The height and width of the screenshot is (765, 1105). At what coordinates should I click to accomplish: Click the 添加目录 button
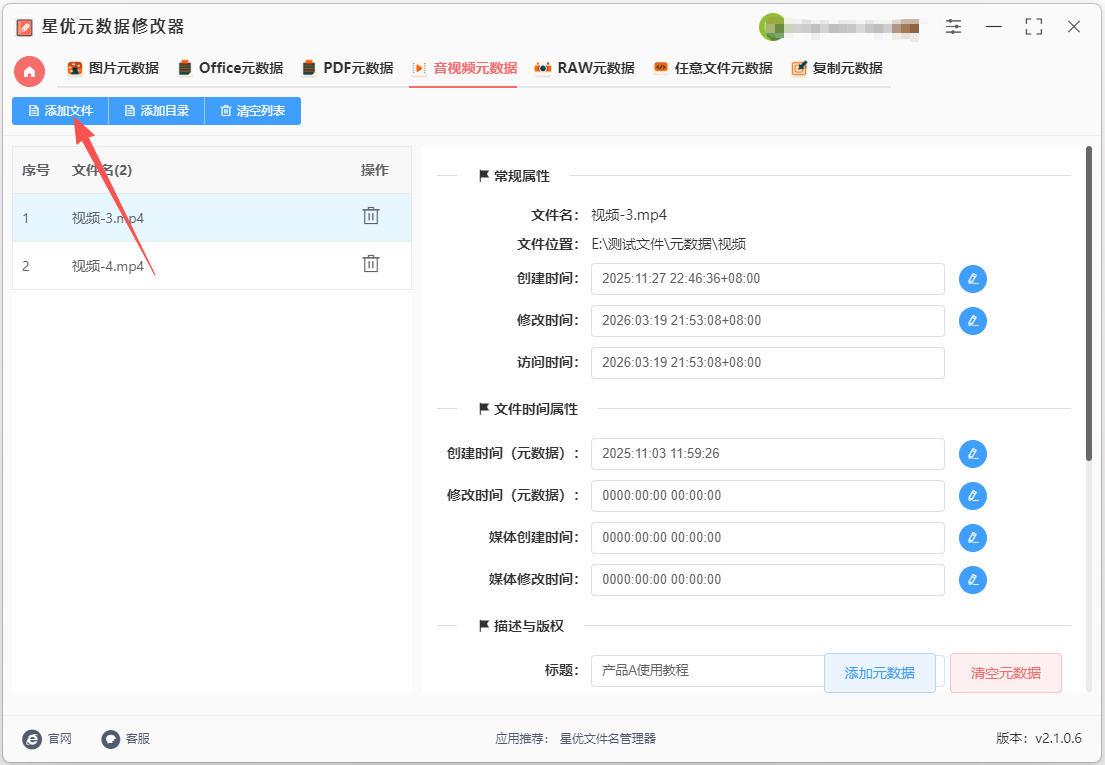[x=156, y=111]
